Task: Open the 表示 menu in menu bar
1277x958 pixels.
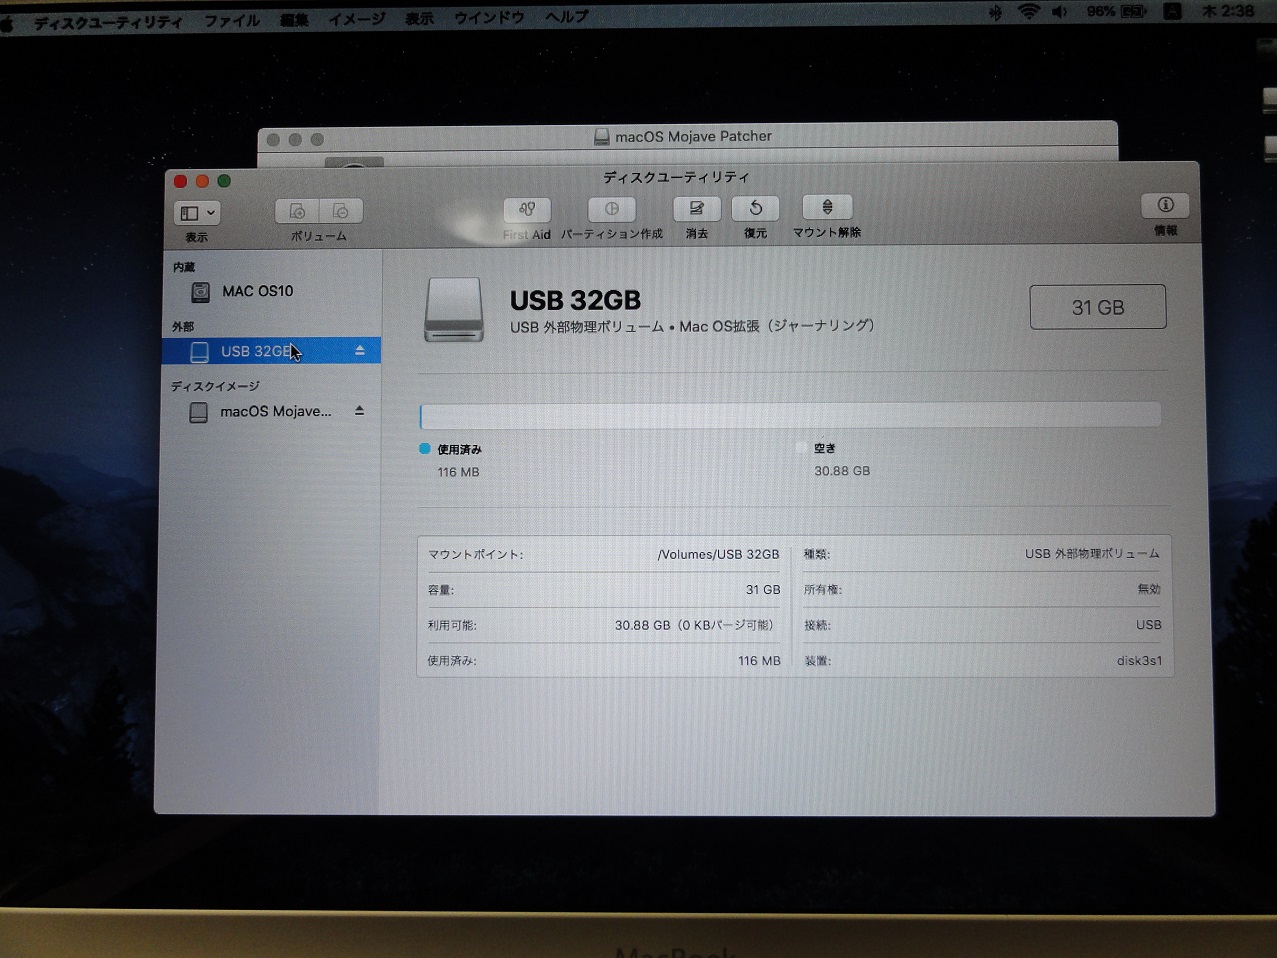Action: point(419,19)
